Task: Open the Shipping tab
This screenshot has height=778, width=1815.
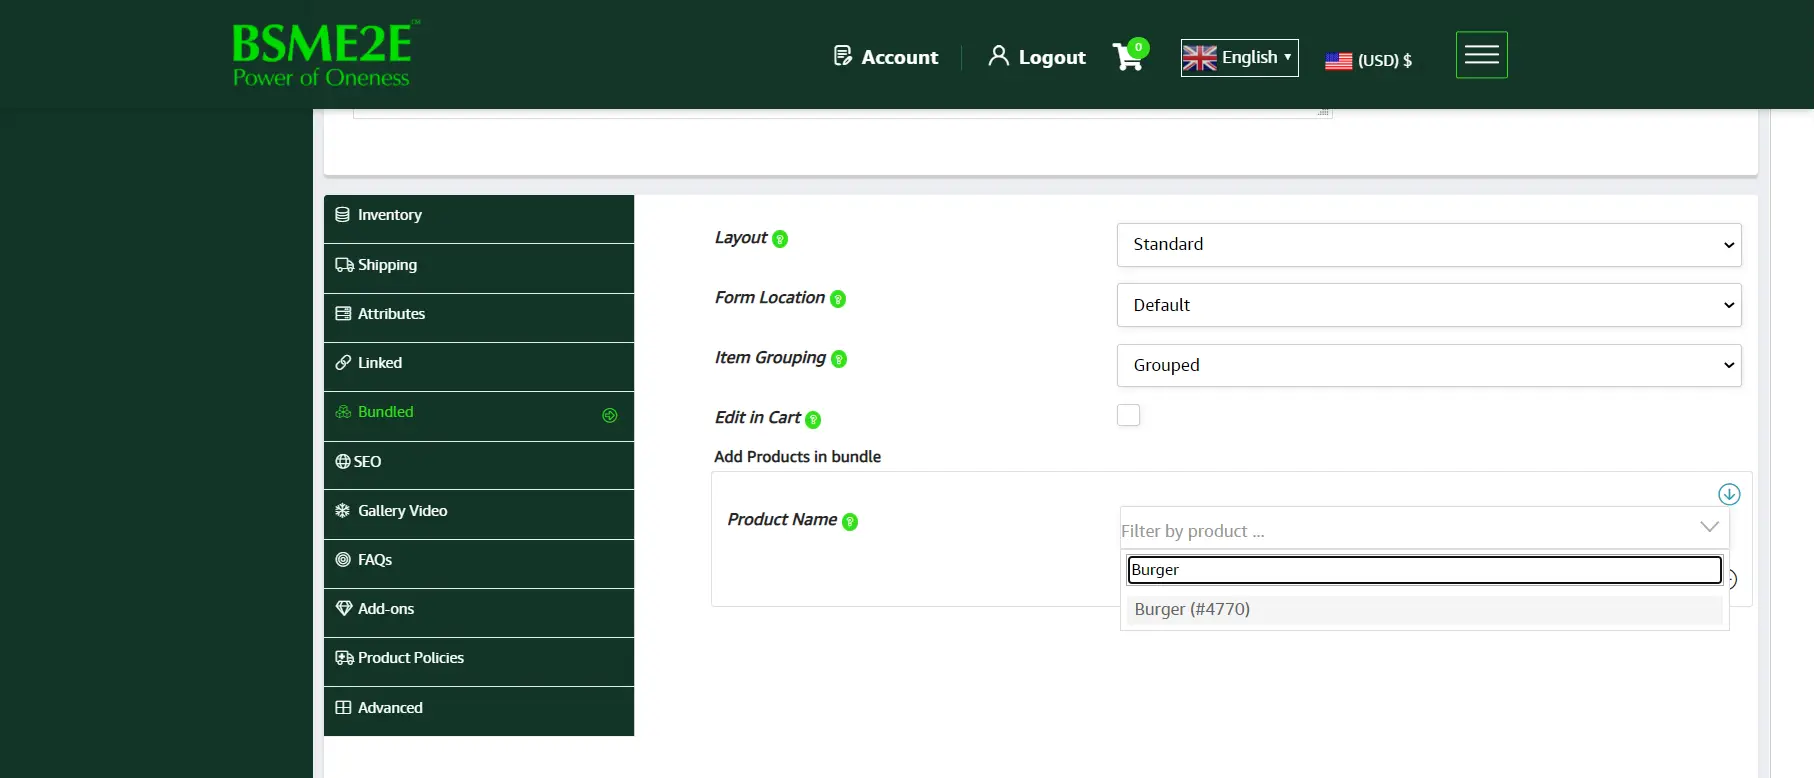Action: click(x=479, y=268)
